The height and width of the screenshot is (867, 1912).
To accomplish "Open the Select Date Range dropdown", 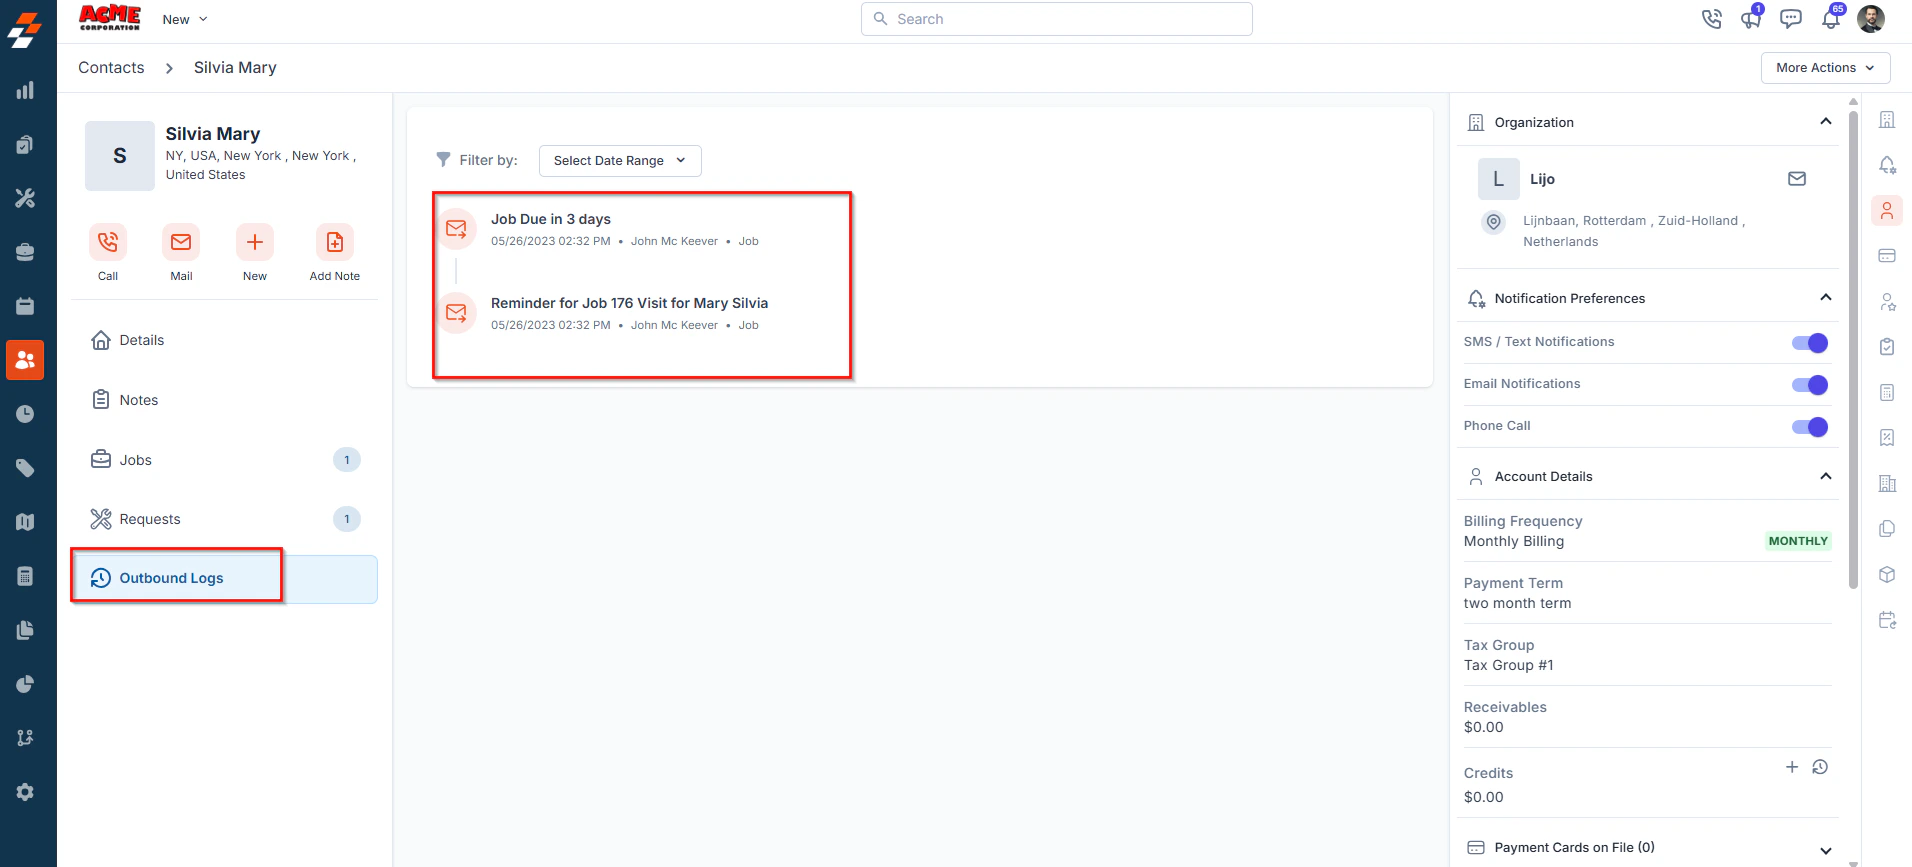I will [x=620, y=161].
